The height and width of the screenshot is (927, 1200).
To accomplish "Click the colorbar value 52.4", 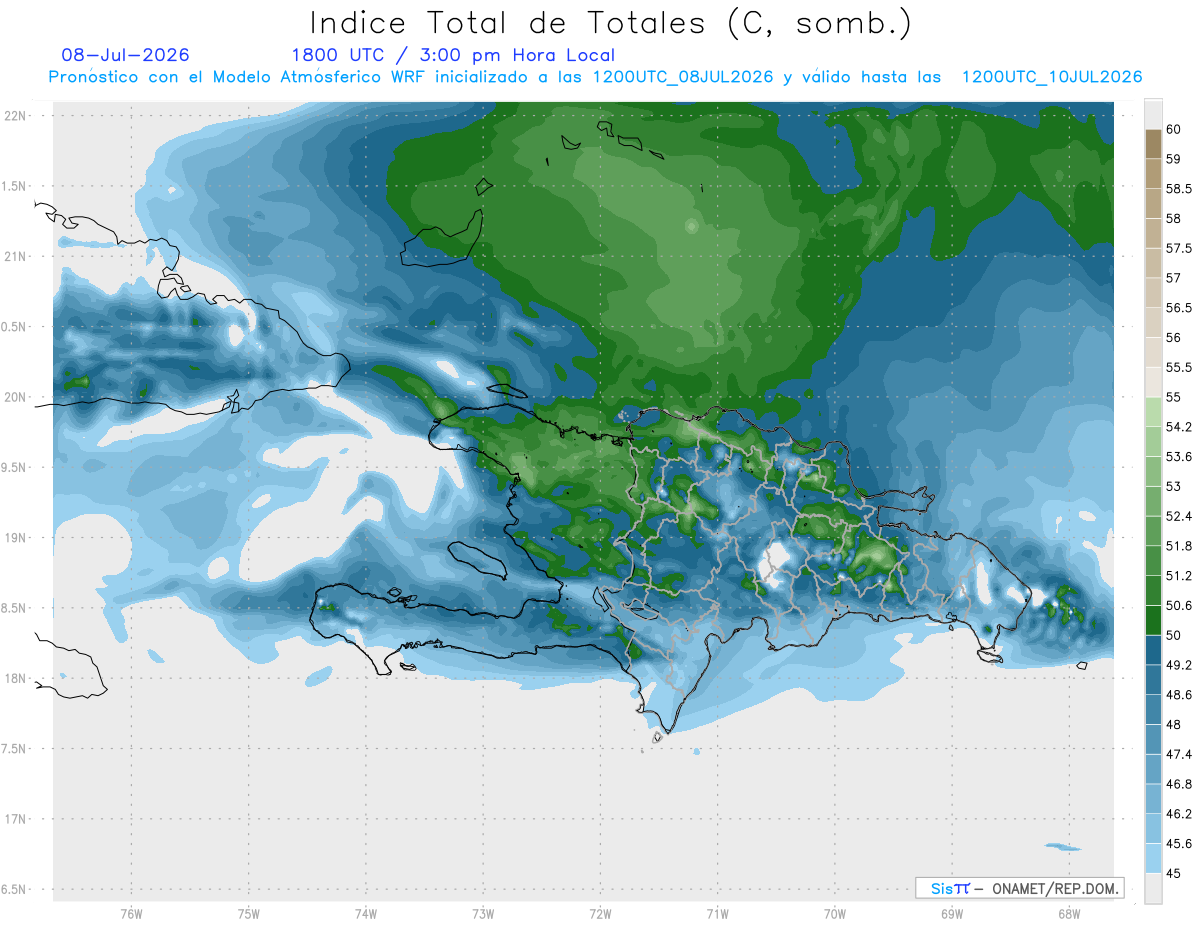I will pyautogui.click(x=1178, y=516).
